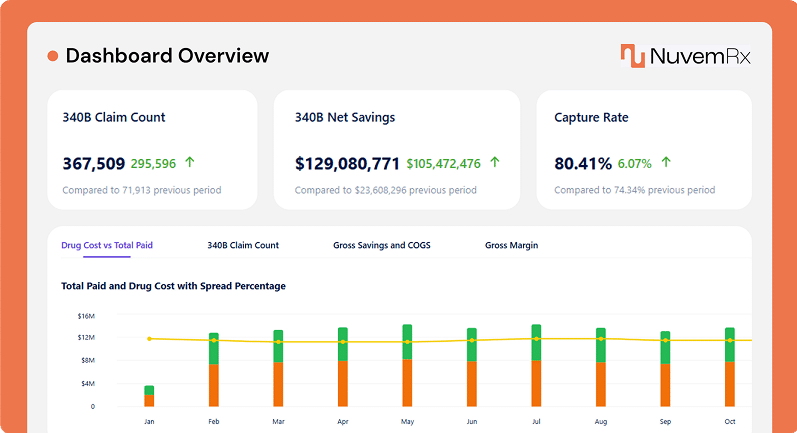Select the yellow spread data point on Jul bar
Image resolution: width=797 pixels, height=433 pixels.
coord(536,339)
